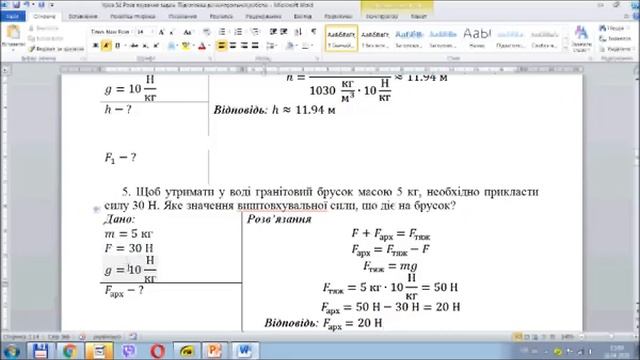This screenshot has height=360, width=640.
Task: Open the Change Case Aa button
Action: (x=187, y=32)
